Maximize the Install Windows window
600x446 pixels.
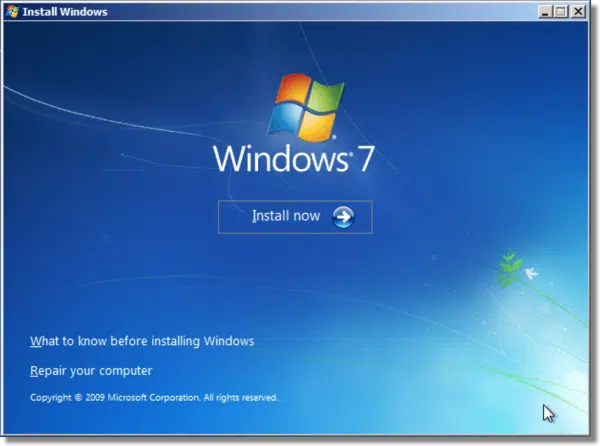[561, 12]
